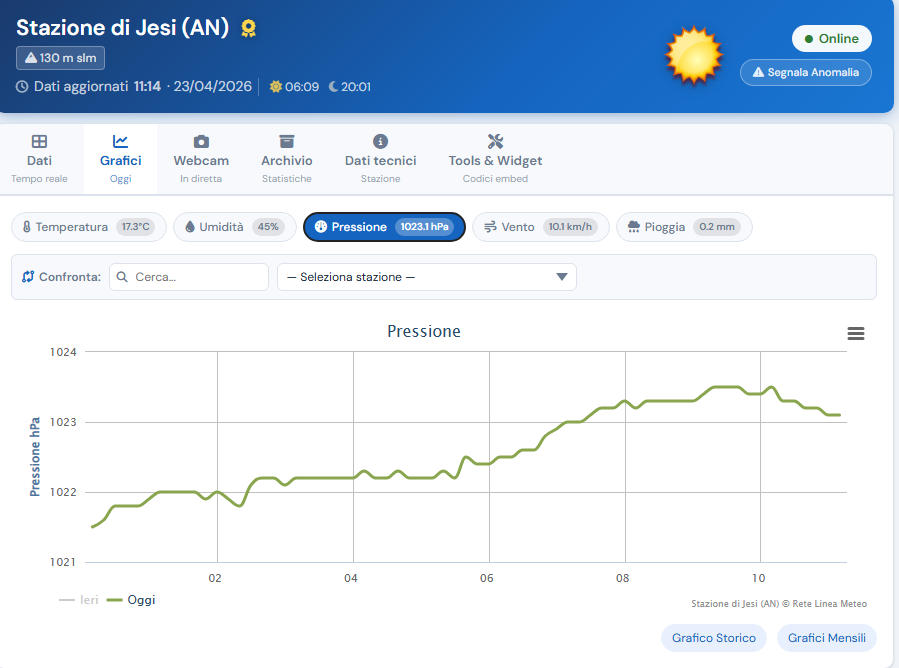The height and width of the screenshot is (668, 899).
Task: Toggle the Oggi series in chart legend
Action: click(132, 600)
